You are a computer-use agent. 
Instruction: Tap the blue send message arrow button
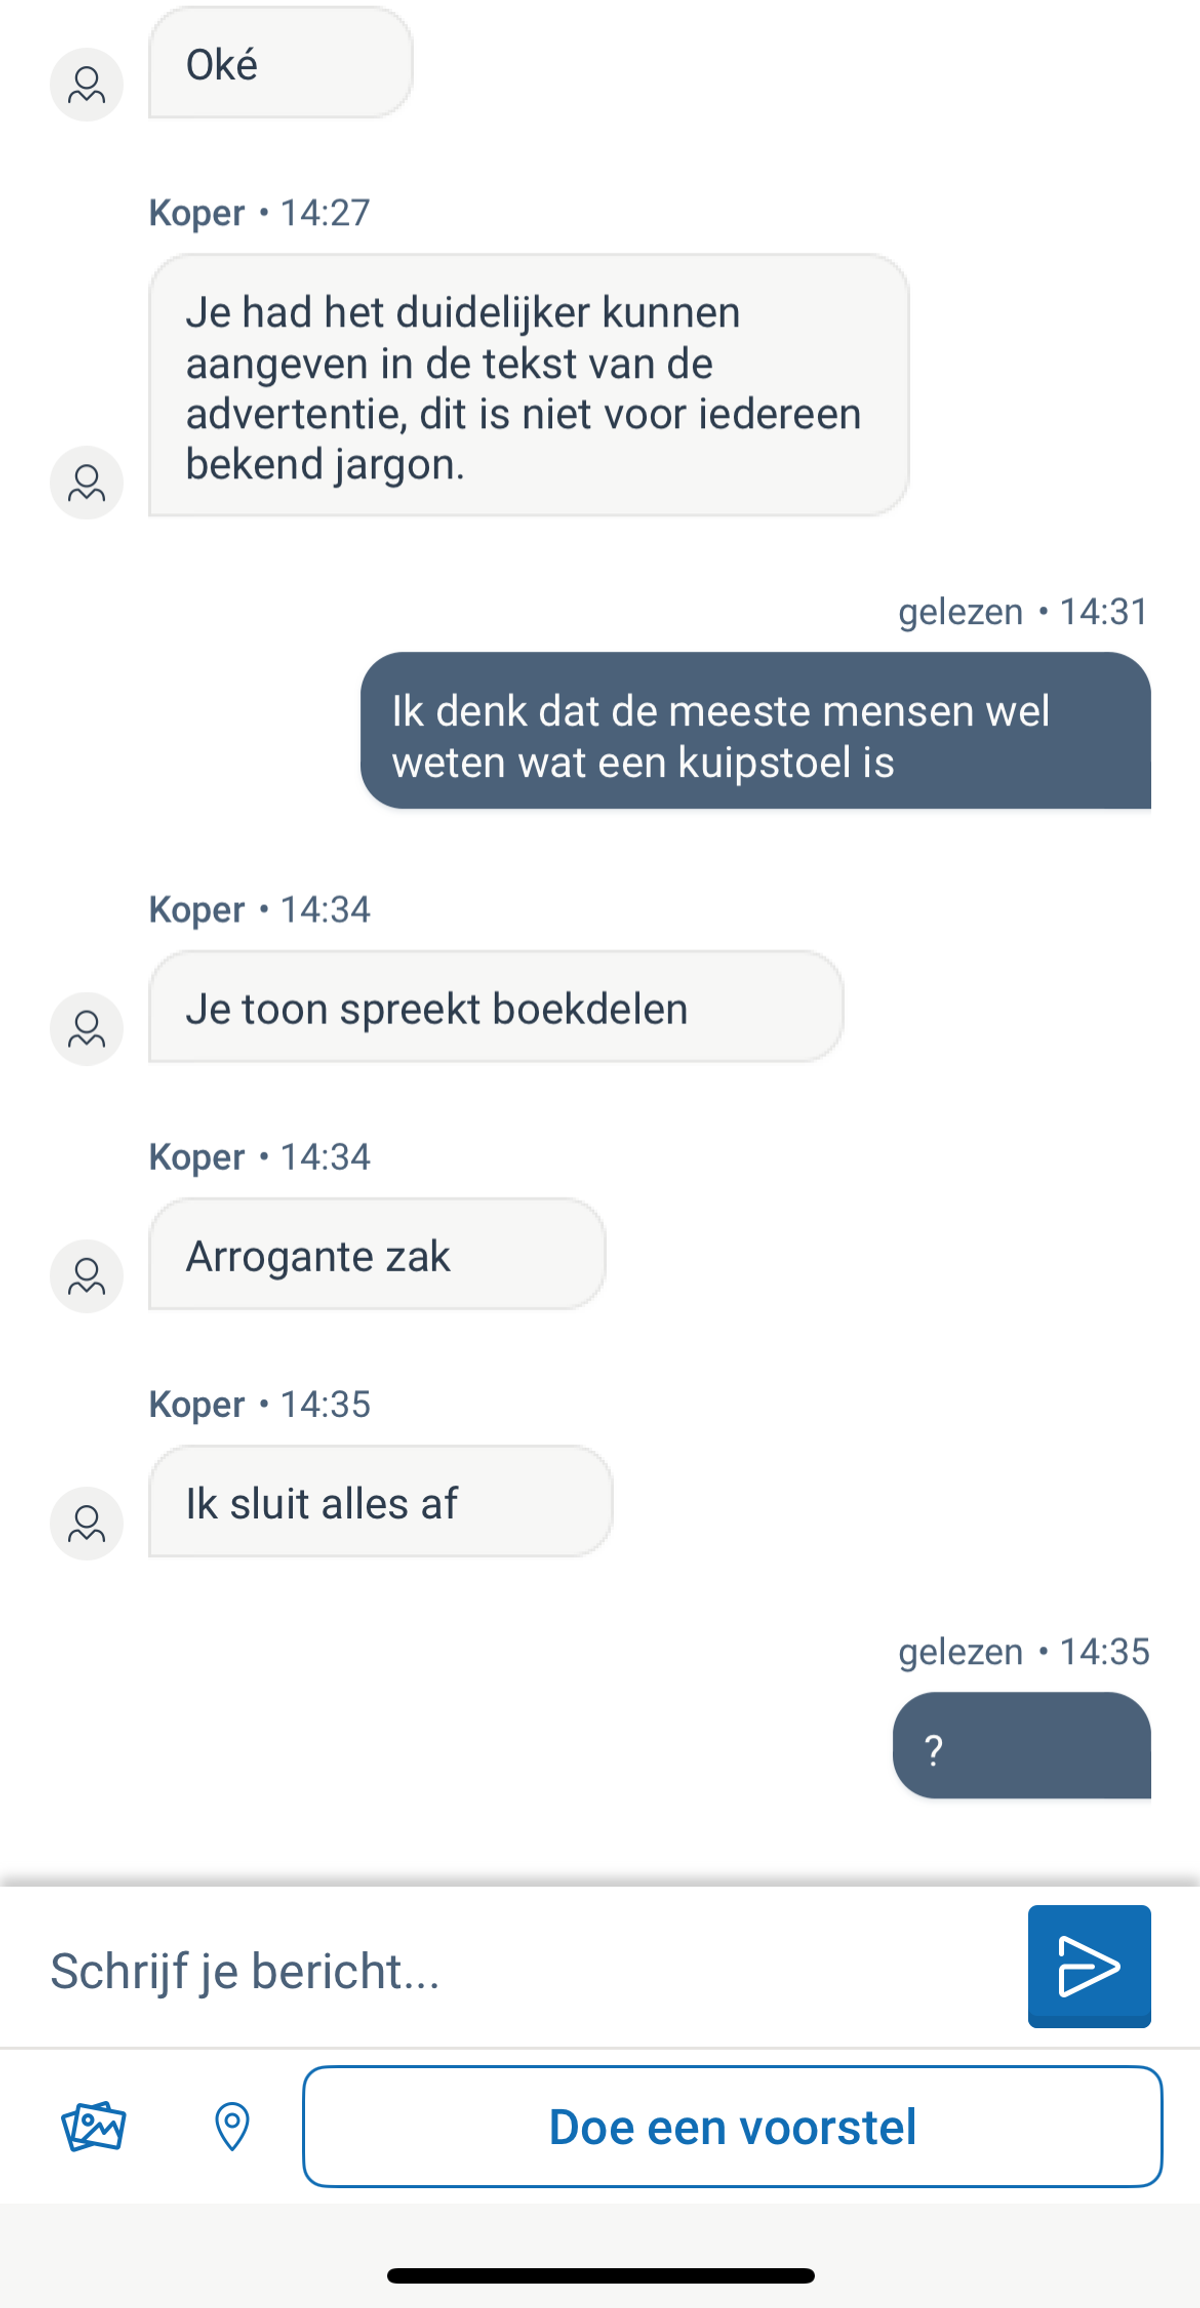(x=1088, y=1966)
